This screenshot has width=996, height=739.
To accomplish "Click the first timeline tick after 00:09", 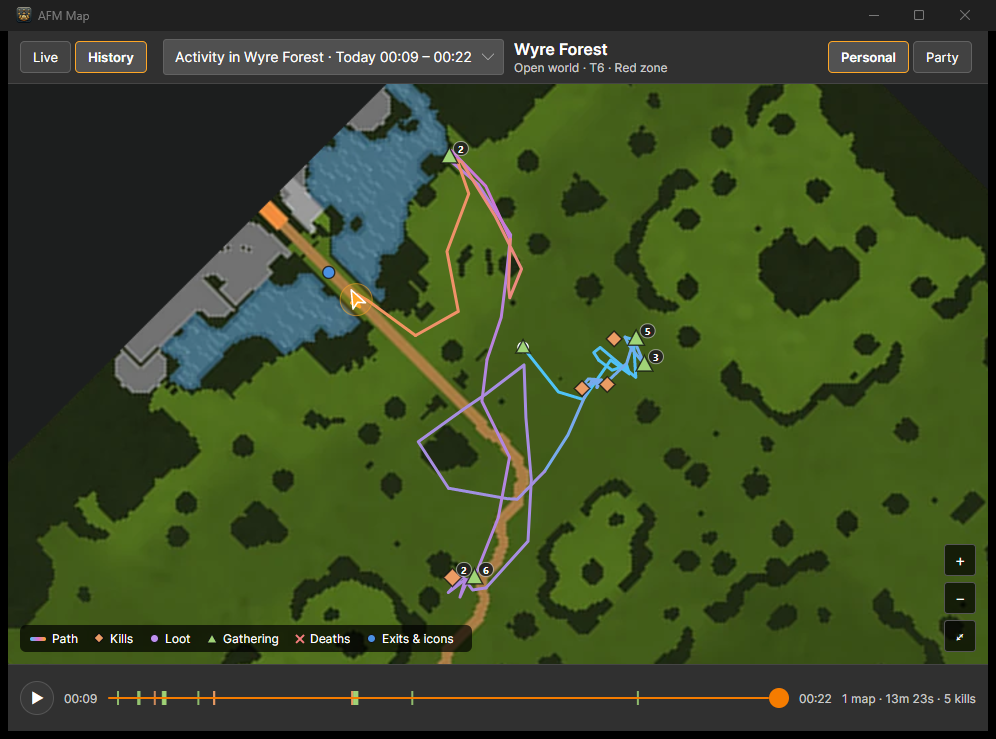I will click(118, 698).
